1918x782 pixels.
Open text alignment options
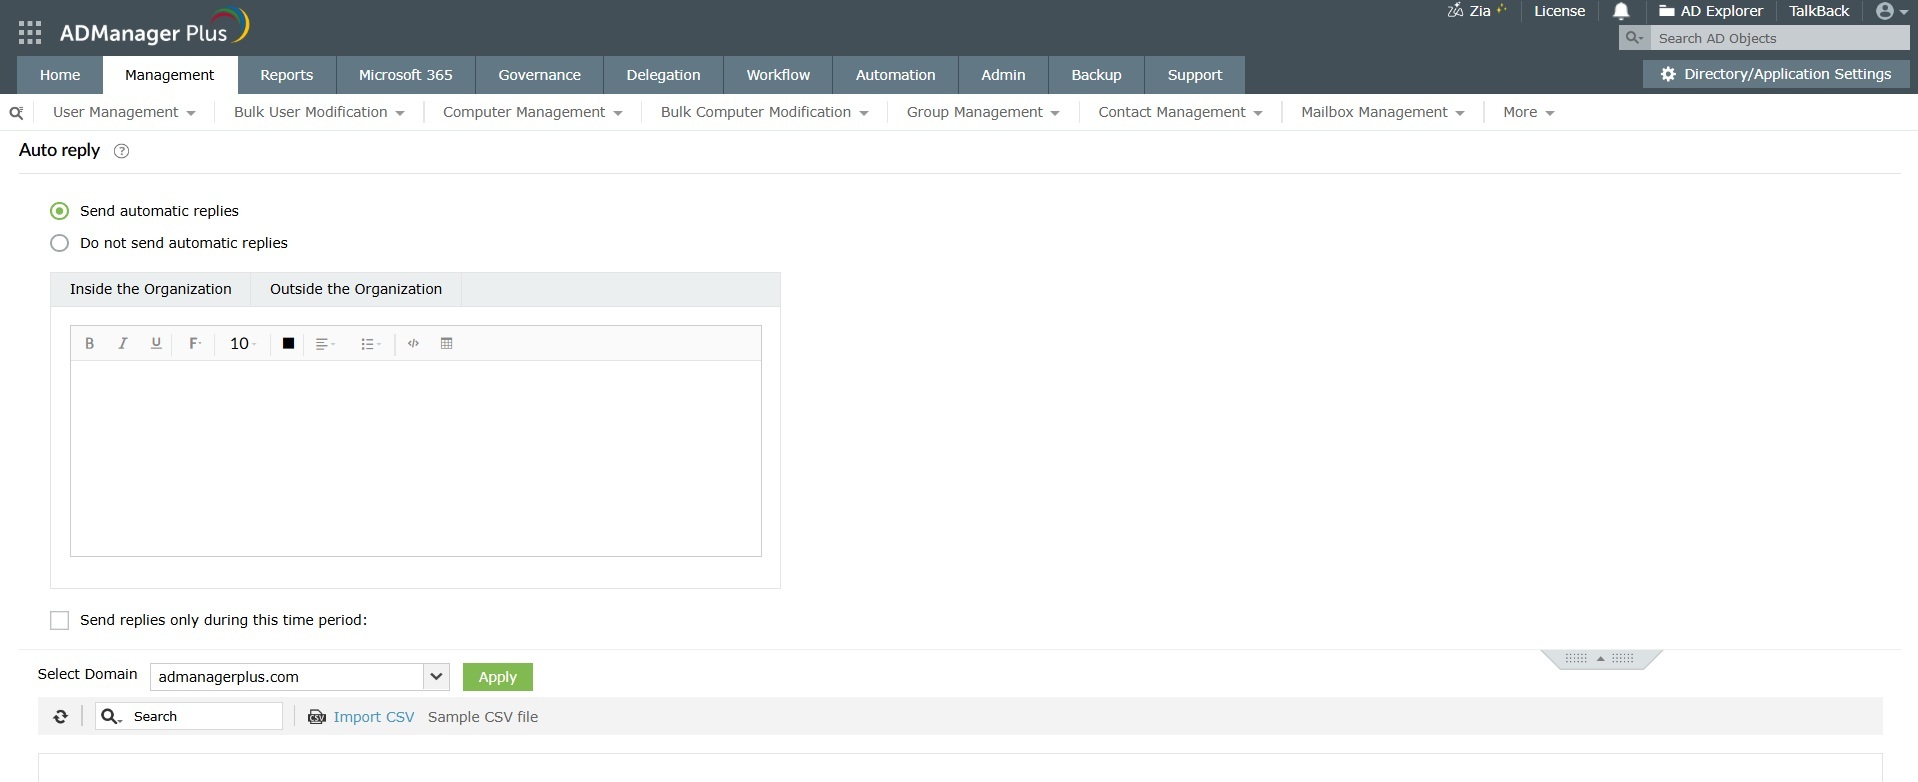[325, 343]
